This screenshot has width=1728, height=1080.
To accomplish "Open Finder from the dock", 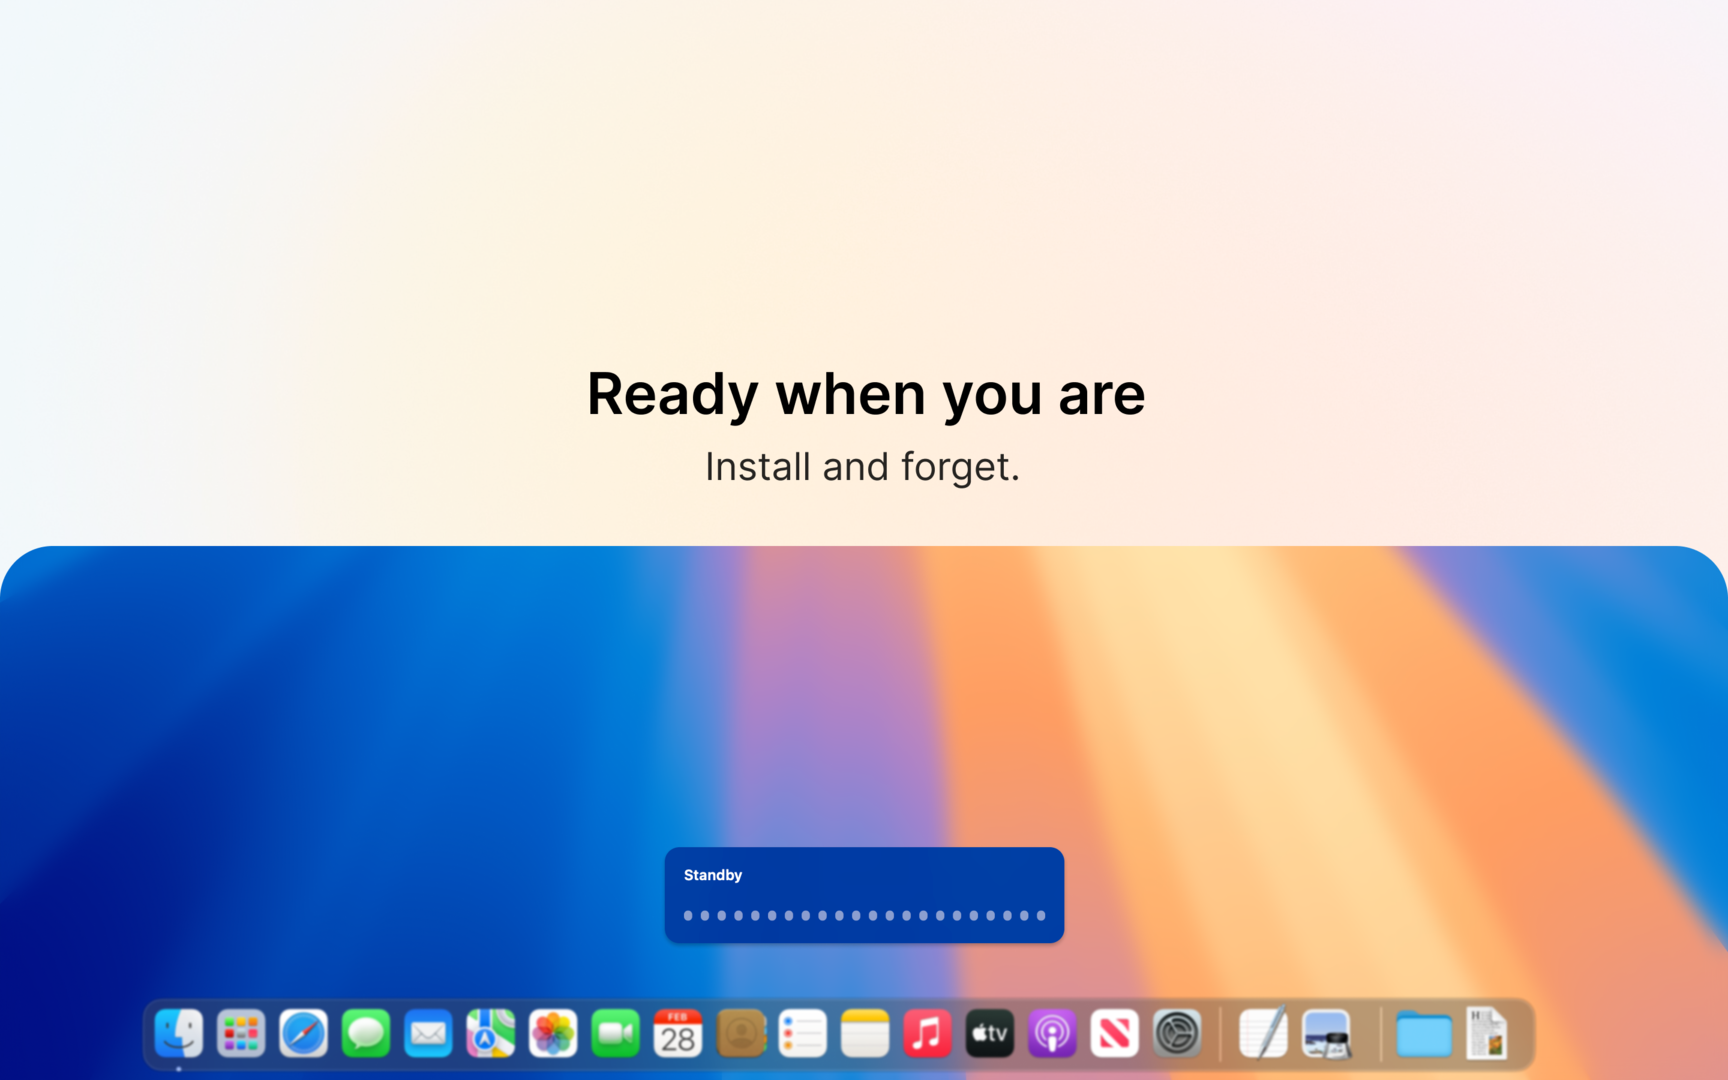I will click(179, 1033).
